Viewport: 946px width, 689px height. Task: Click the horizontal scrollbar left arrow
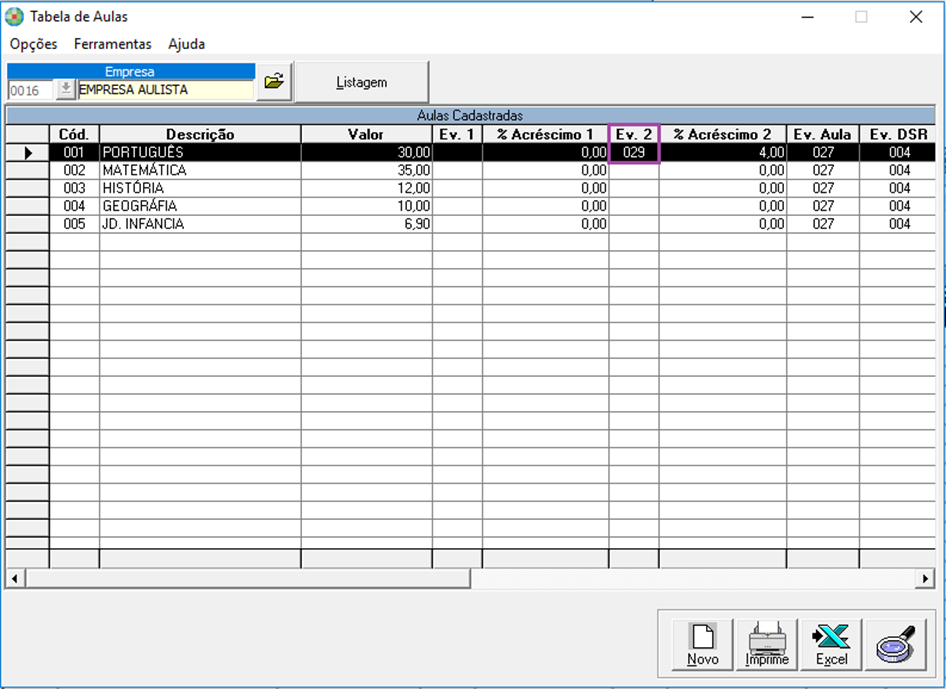[15, 579]
